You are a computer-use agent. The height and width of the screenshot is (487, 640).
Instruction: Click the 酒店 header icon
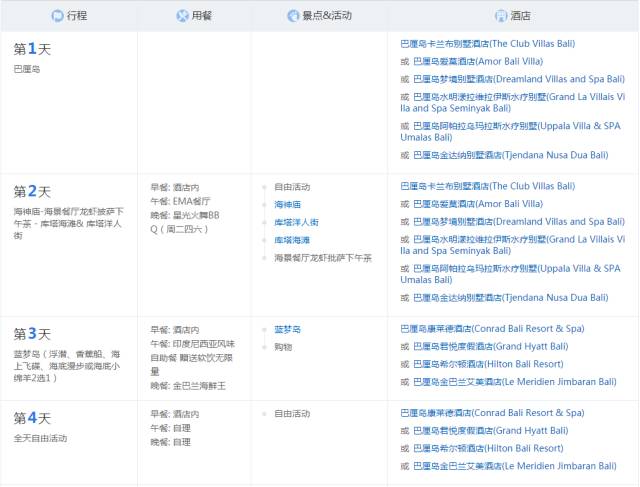point(501,16)
